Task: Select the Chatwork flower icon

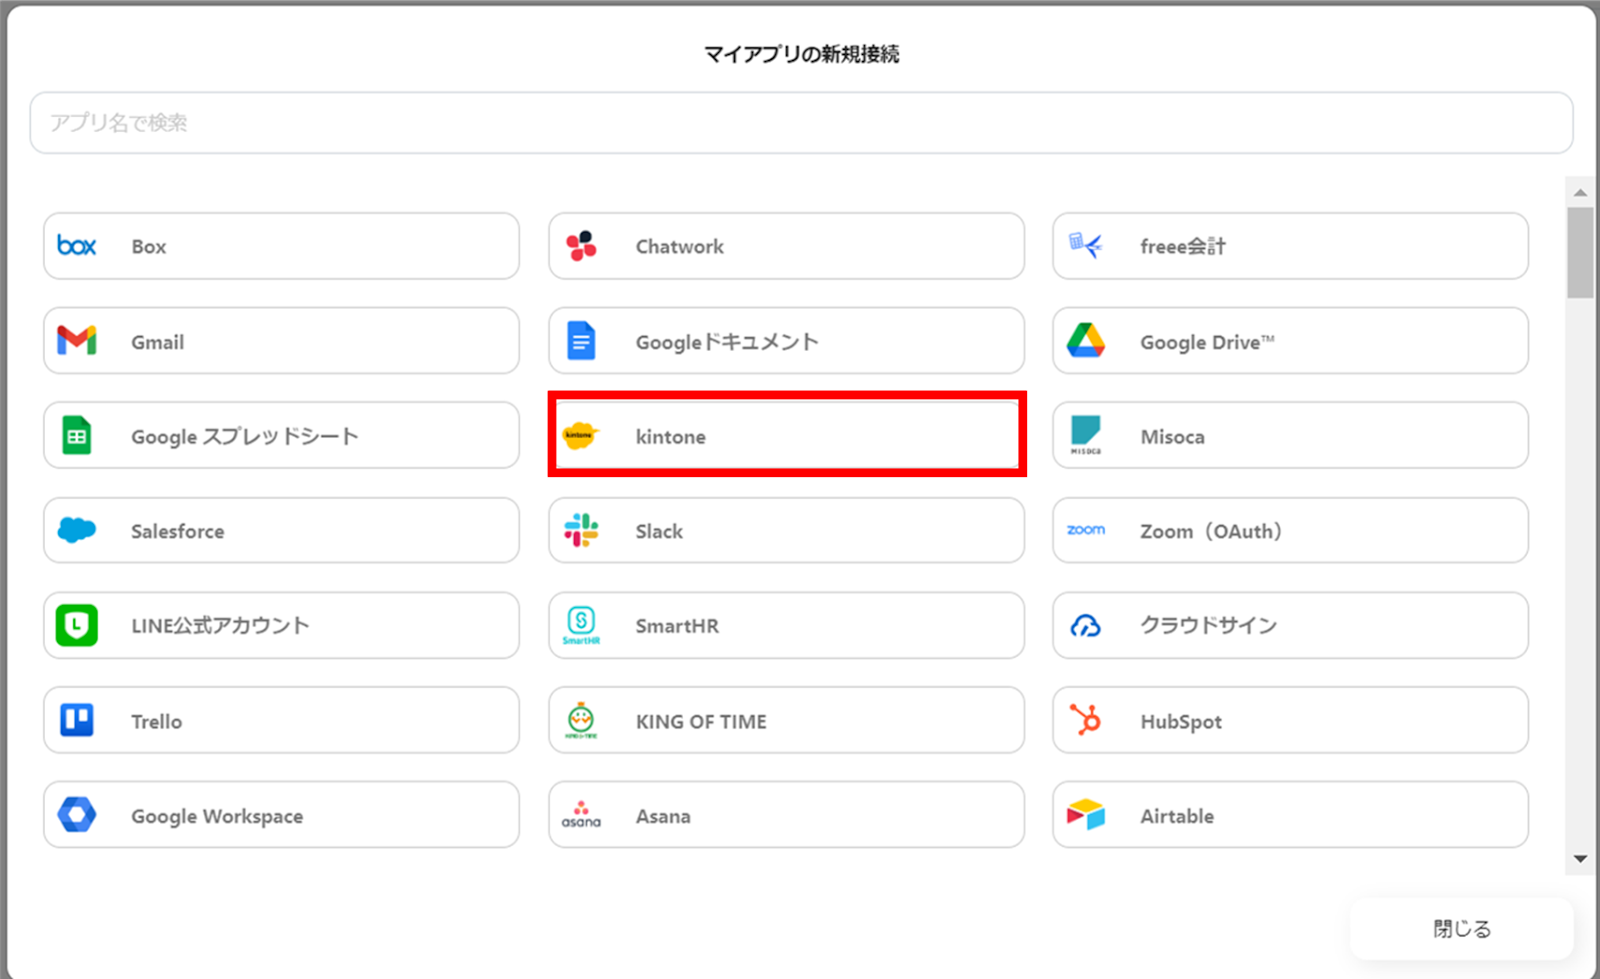Action: click(581, 246)
